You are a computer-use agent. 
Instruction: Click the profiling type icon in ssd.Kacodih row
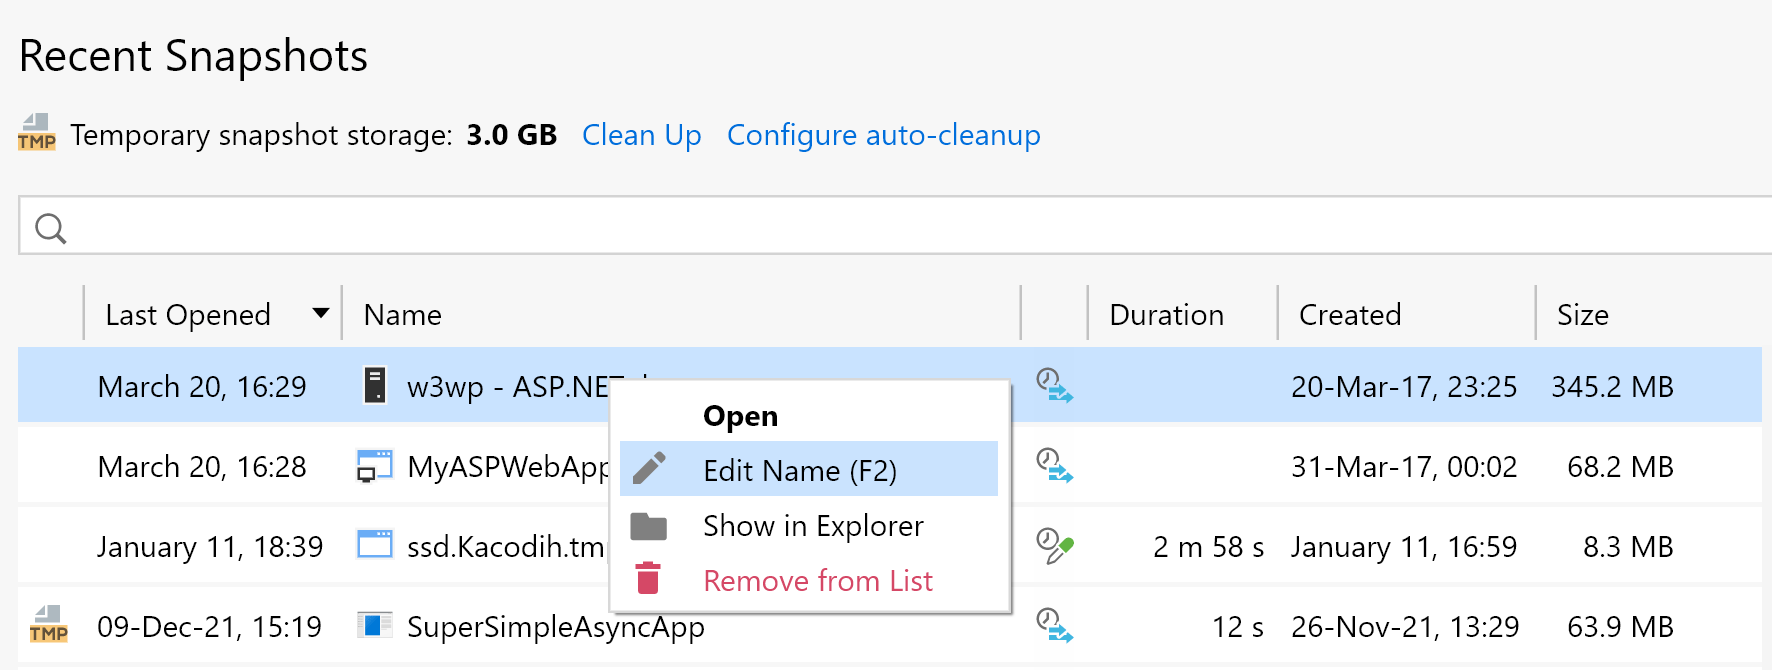coord(1054,546)
